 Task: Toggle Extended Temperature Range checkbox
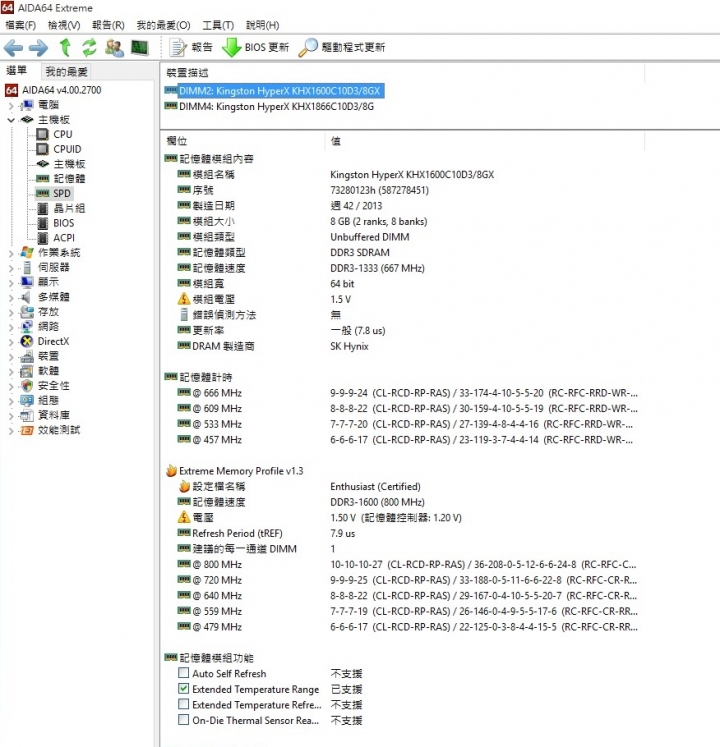click(x=183, y=688)
